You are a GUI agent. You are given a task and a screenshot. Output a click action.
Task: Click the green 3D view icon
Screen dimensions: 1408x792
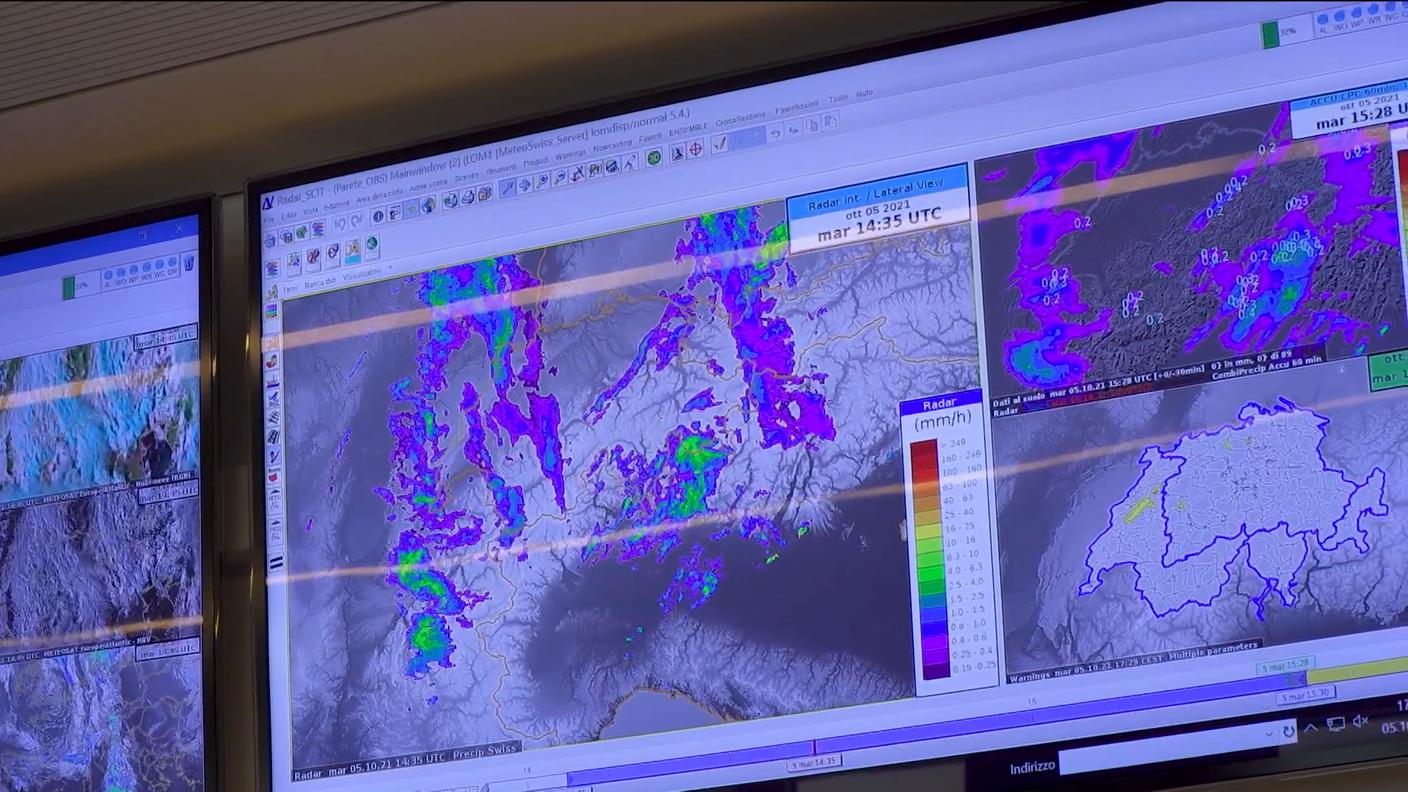653,158
